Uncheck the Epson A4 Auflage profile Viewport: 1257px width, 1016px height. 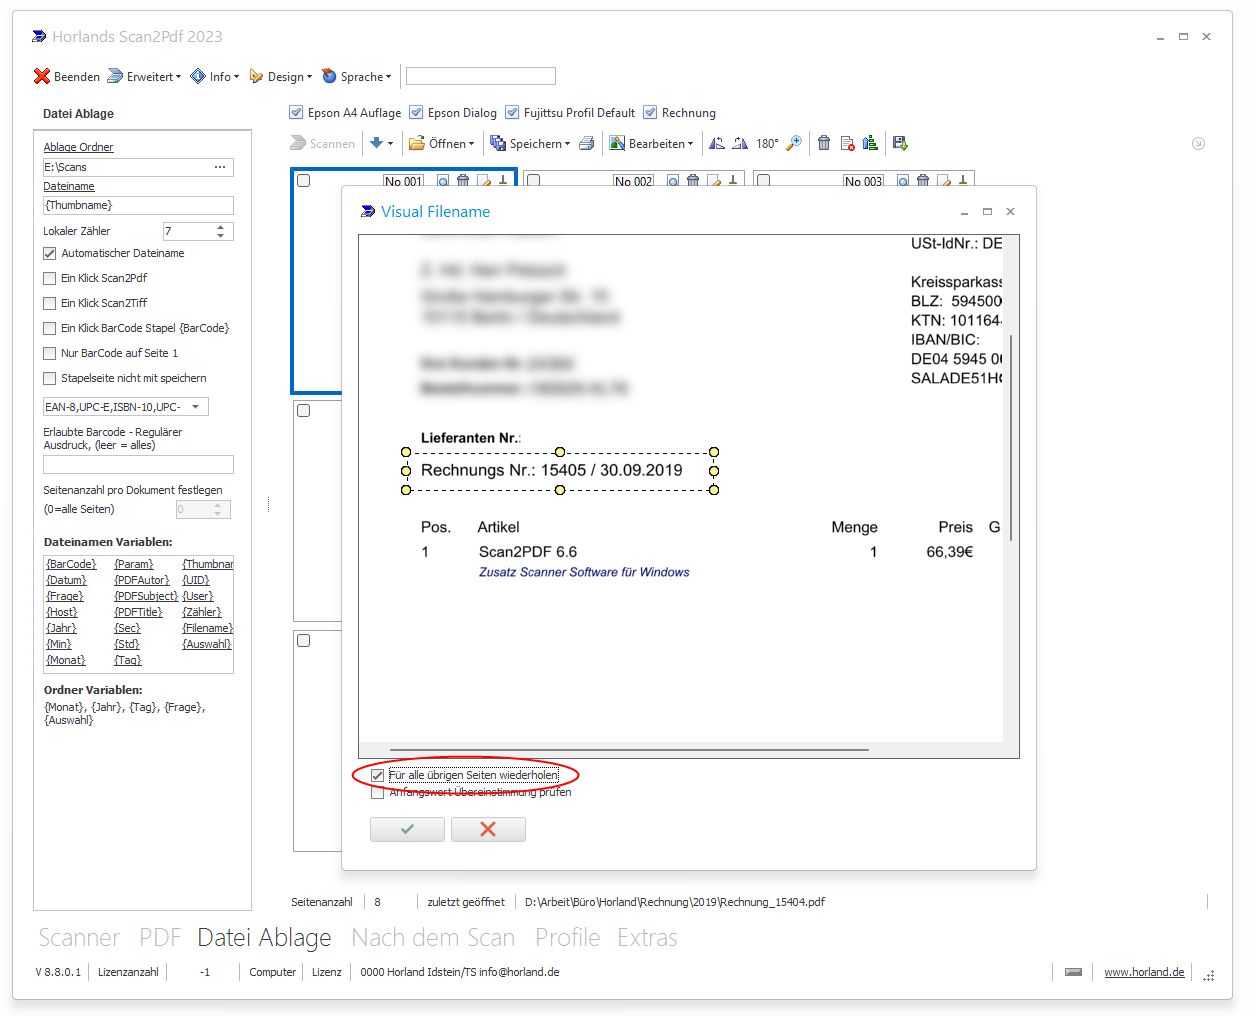296,112
